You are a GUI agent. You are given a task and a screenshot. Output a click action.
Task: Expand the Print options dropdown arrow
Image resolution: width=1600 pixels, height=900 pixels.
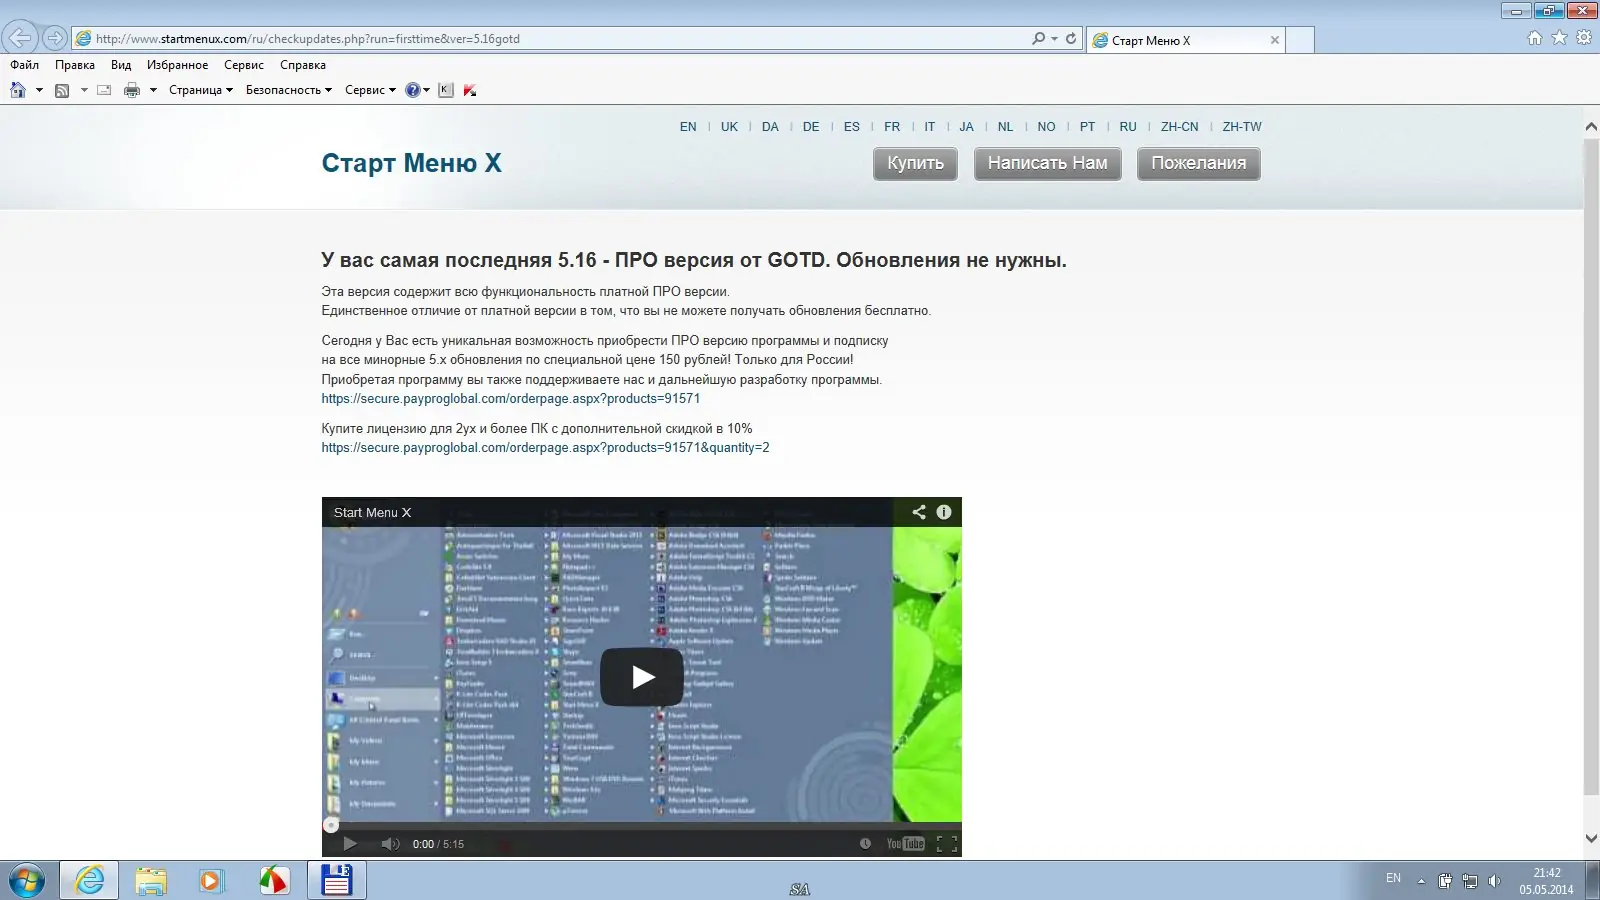tap(153, 90)
